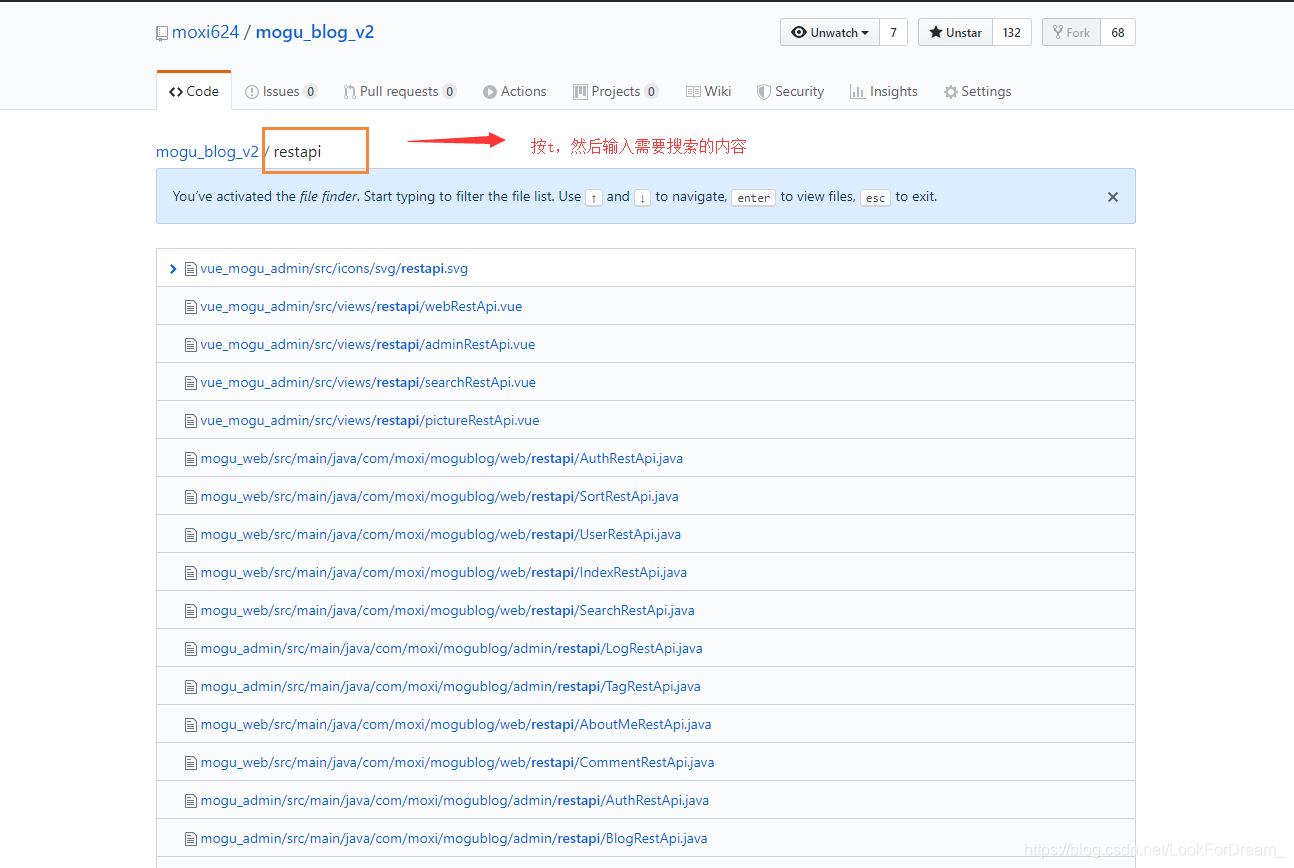This screenshot has width=1294, height=868.
Task: Open CommentRestApi.java file result
Action: [457, 762]
